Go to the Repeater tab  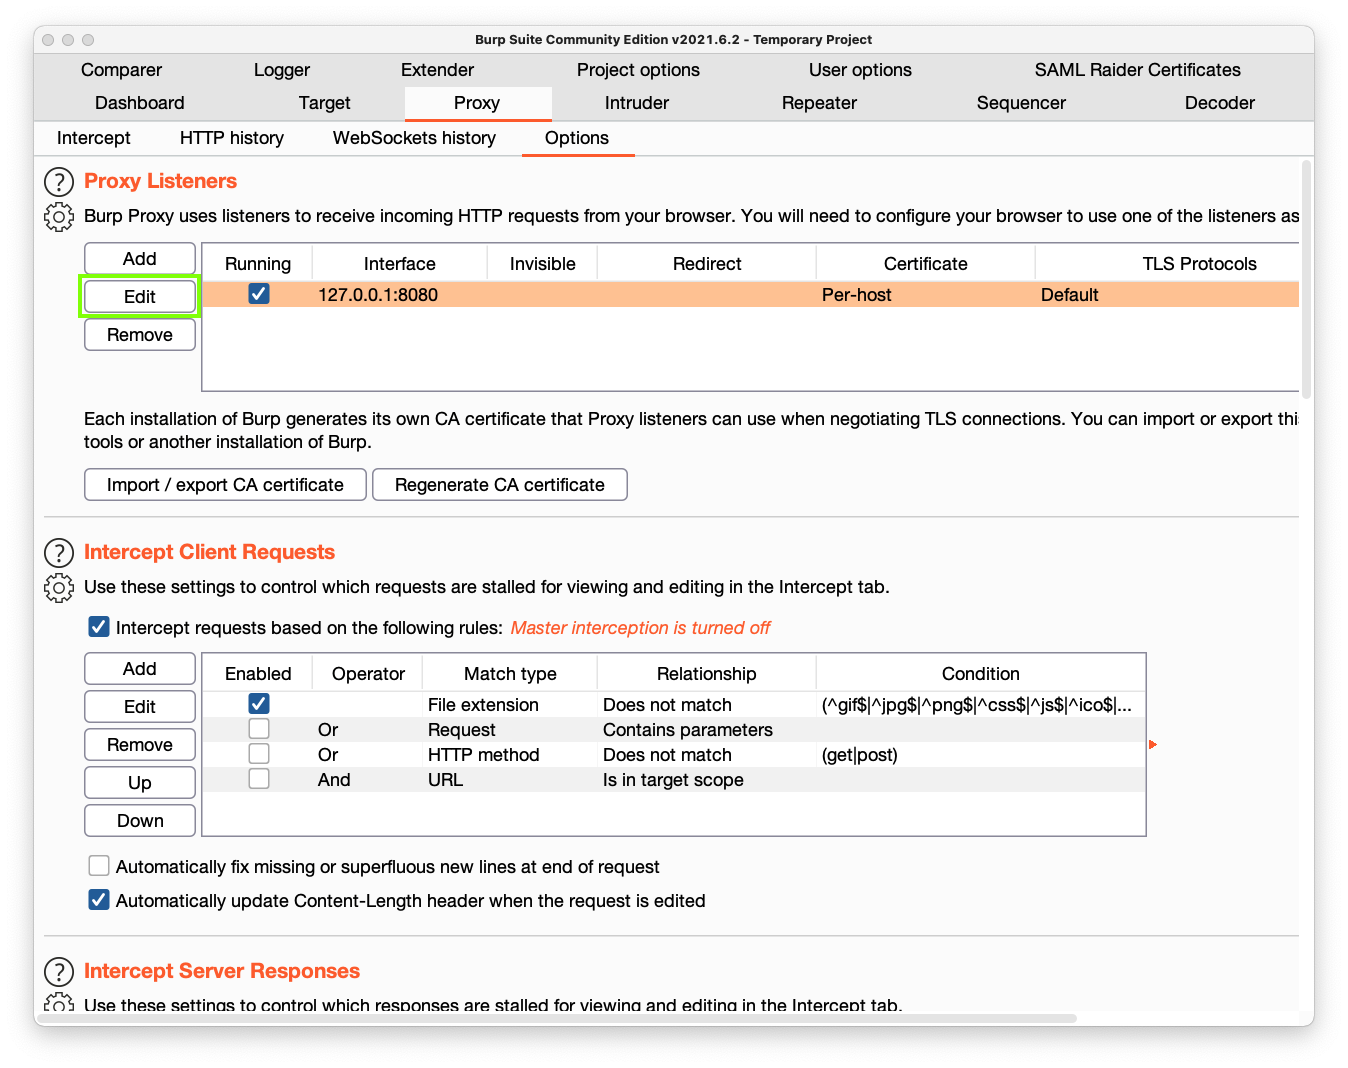pos(819,103)
